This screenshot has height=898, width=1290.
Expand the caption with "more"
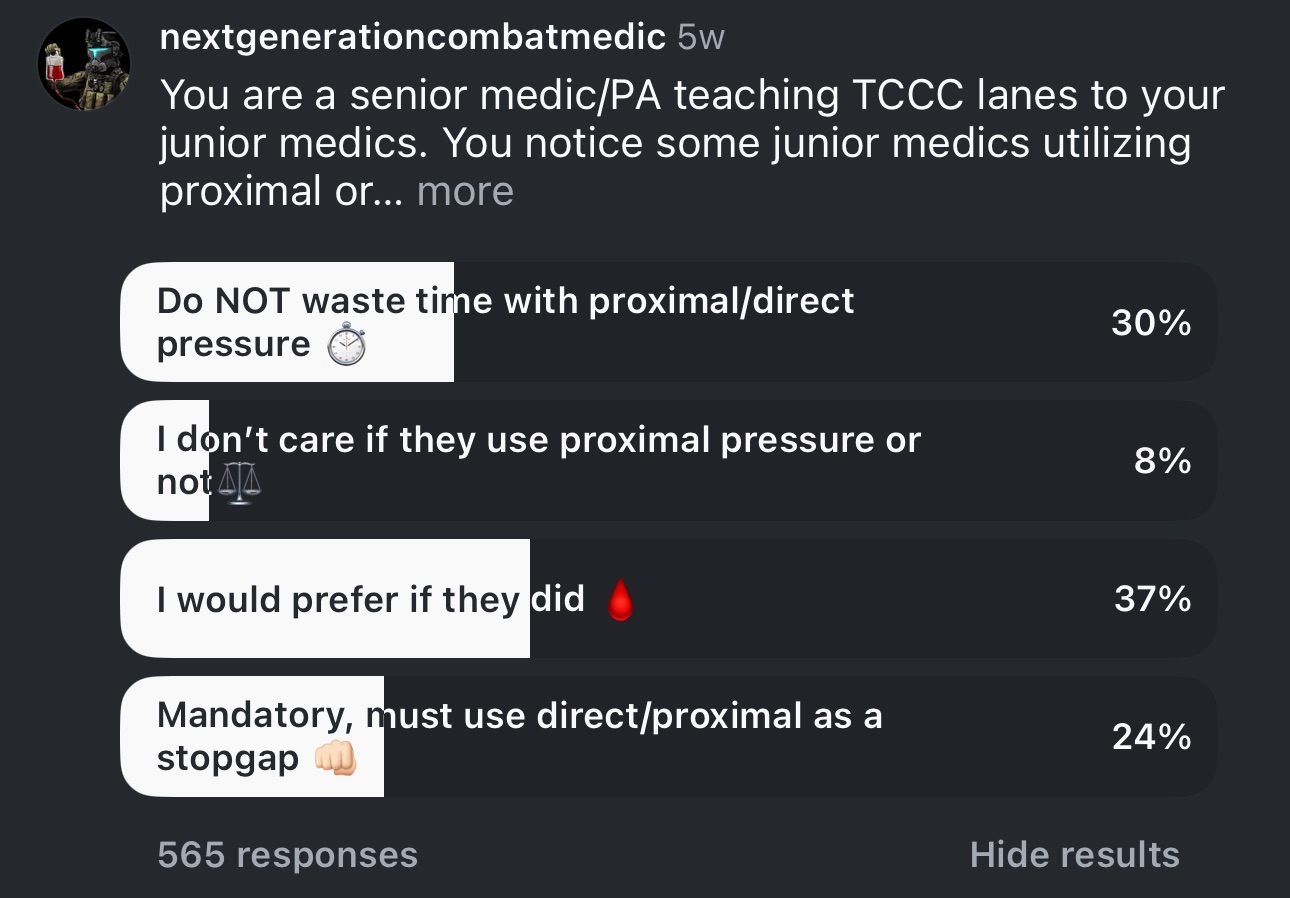pyautogui.click(x=465, y=191)
